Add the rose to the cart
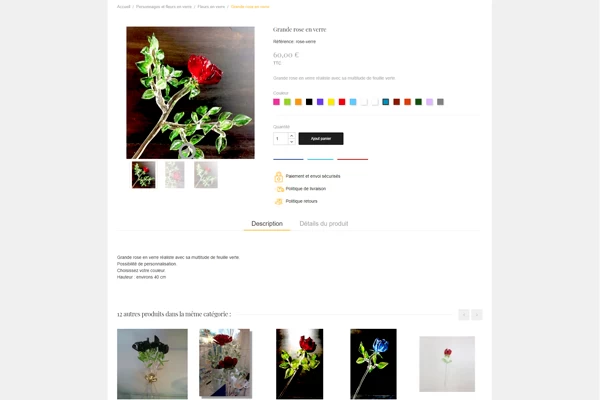 [321, 139]
